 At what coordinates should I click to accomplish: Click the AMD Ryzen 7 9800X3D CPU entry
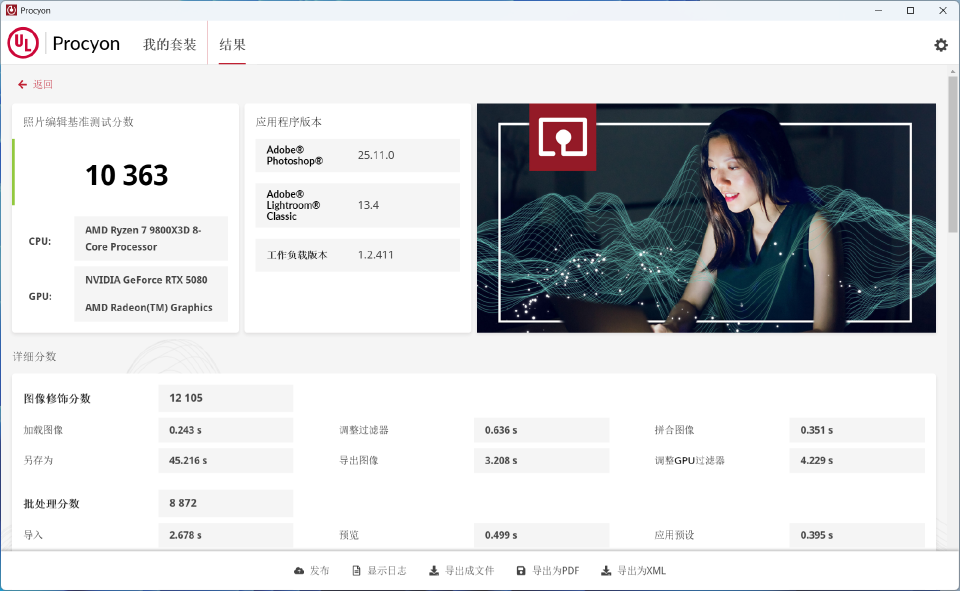[x=151, y=238]
